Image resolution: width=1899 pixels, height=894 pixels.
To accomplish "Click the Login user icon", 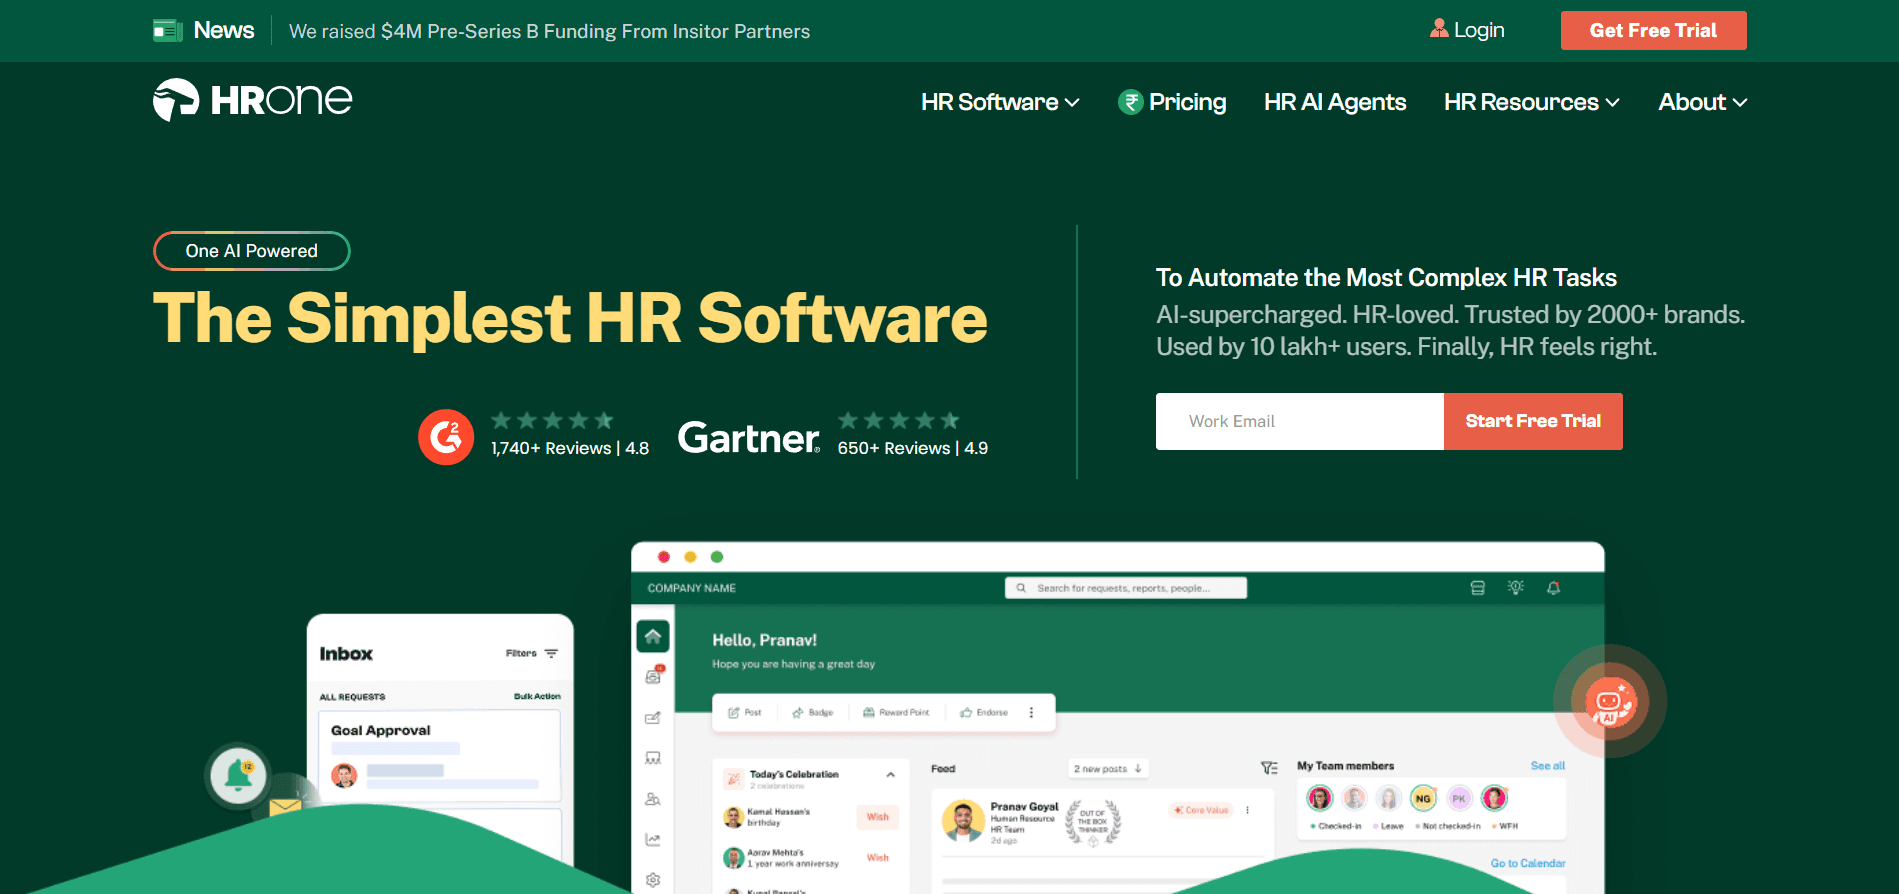I will (1439, 29).
